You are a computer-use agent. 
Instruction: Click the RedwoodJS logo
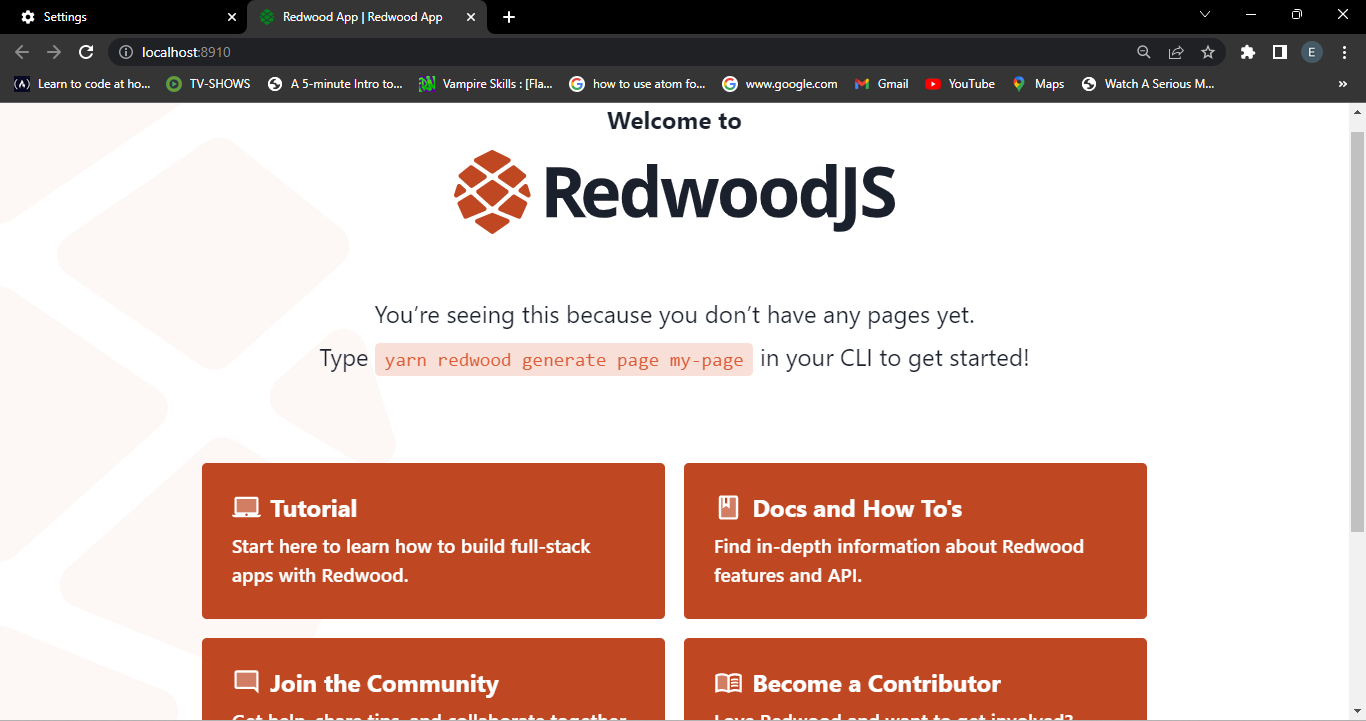pyautogui.click(x=675, y=191)
